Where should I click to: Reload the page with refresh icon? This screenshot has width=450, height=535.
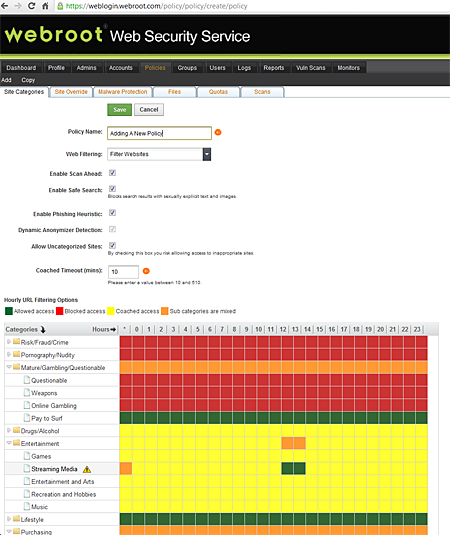pyautogui.click(x=31, y=6)
